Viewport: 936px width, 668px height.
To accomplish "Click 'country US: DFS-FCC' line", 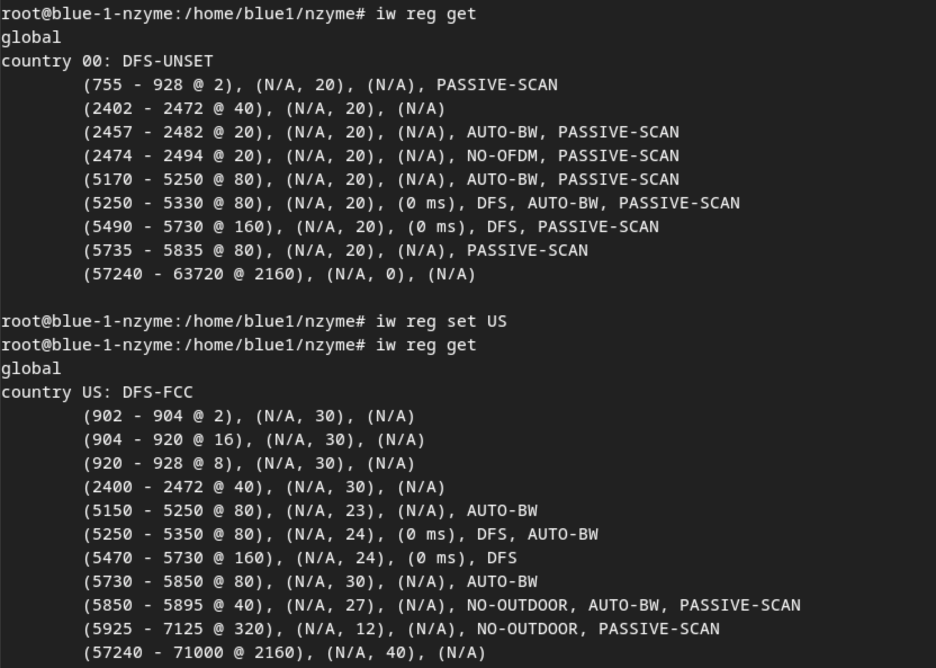I will click(x=97, y=392).
